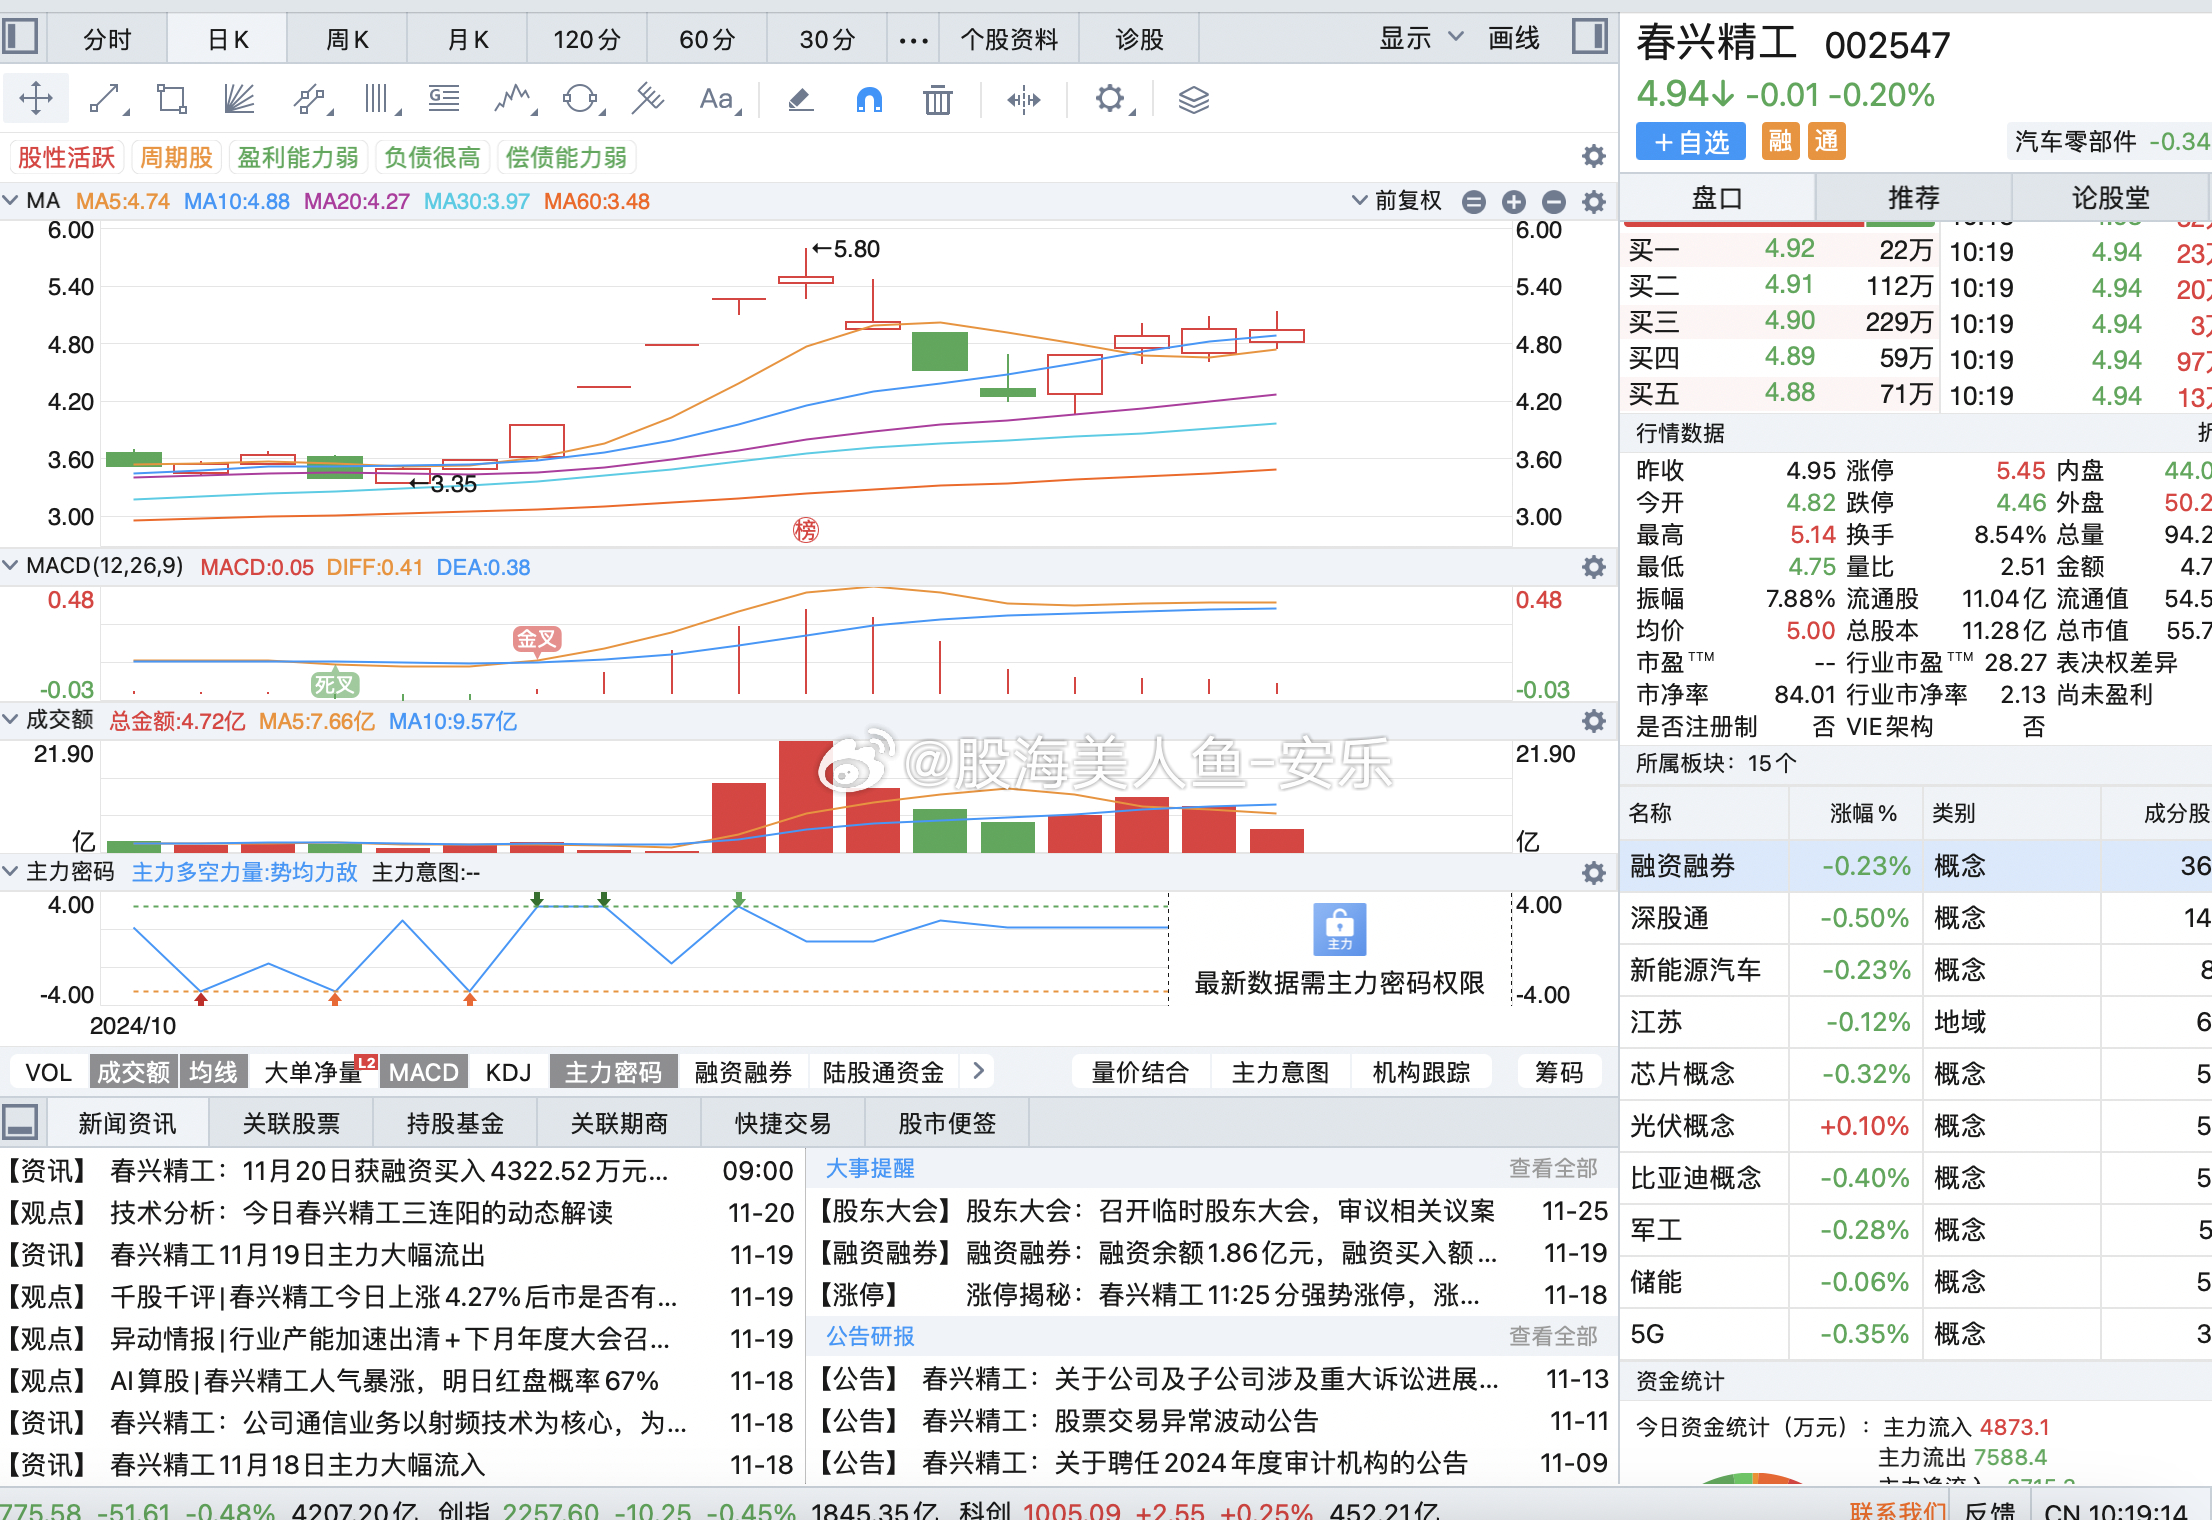Toggle the 融资融券 indicator

coord(743,1072)
